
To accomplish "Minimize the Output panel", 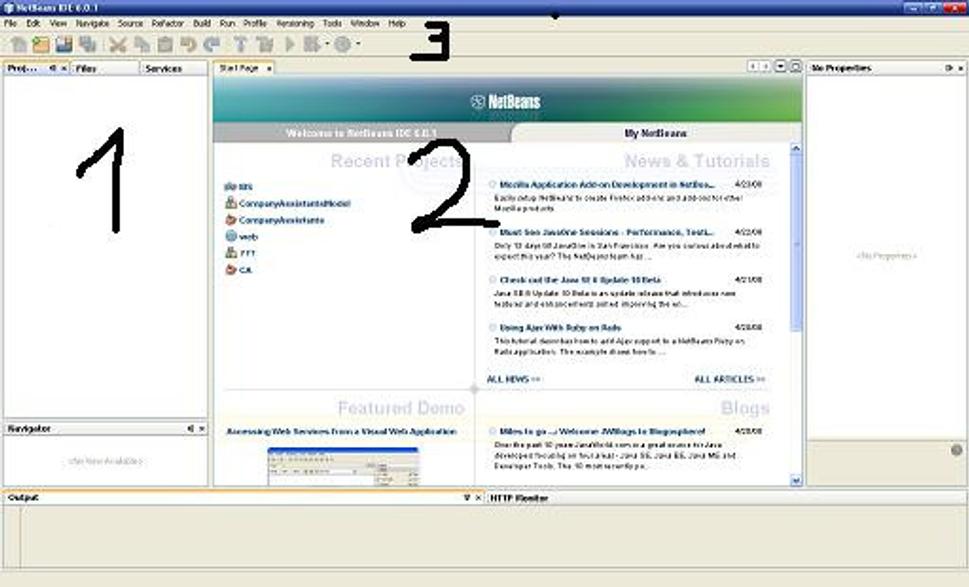I will 467,497.
